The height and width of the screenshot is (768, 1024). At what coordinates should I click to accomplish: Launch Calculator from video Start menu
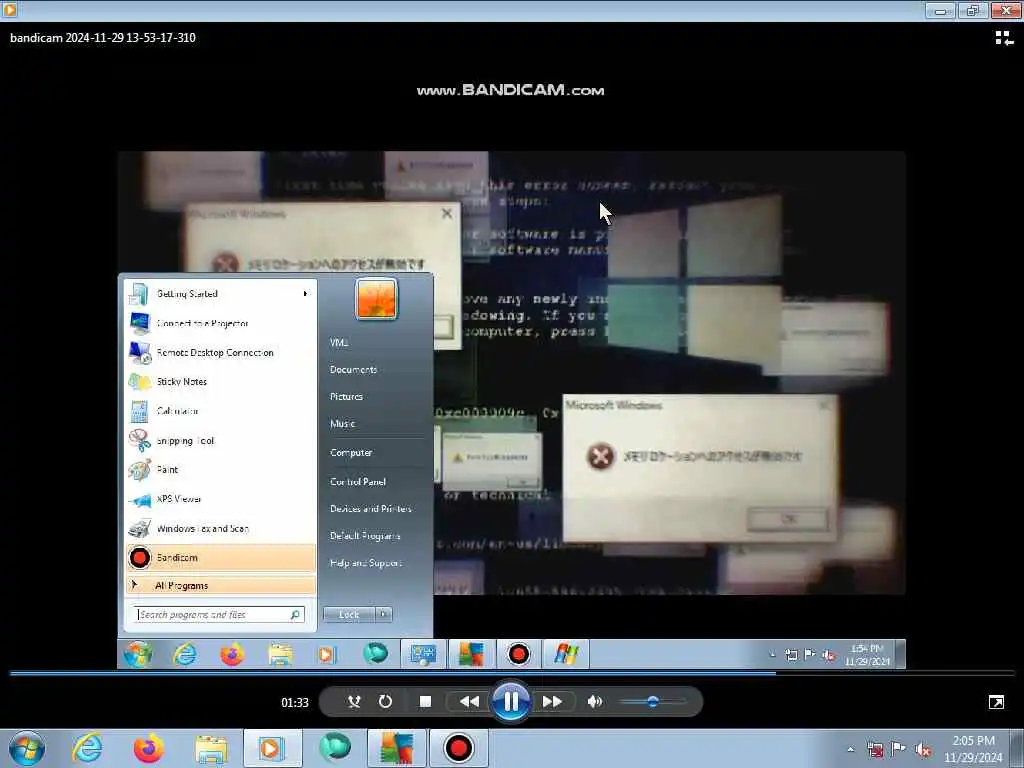[x=219, y=411]
